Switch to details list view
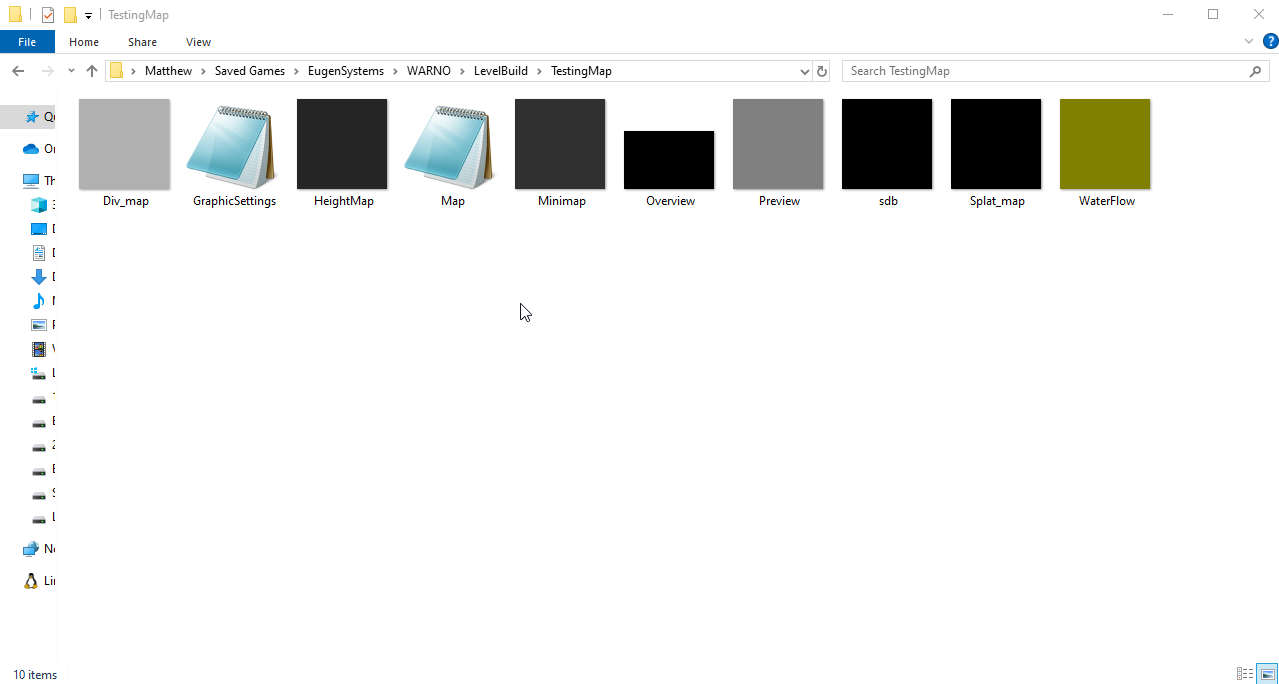Image resolution: width=1279 pixels, height=684 pixels. 1245,674
